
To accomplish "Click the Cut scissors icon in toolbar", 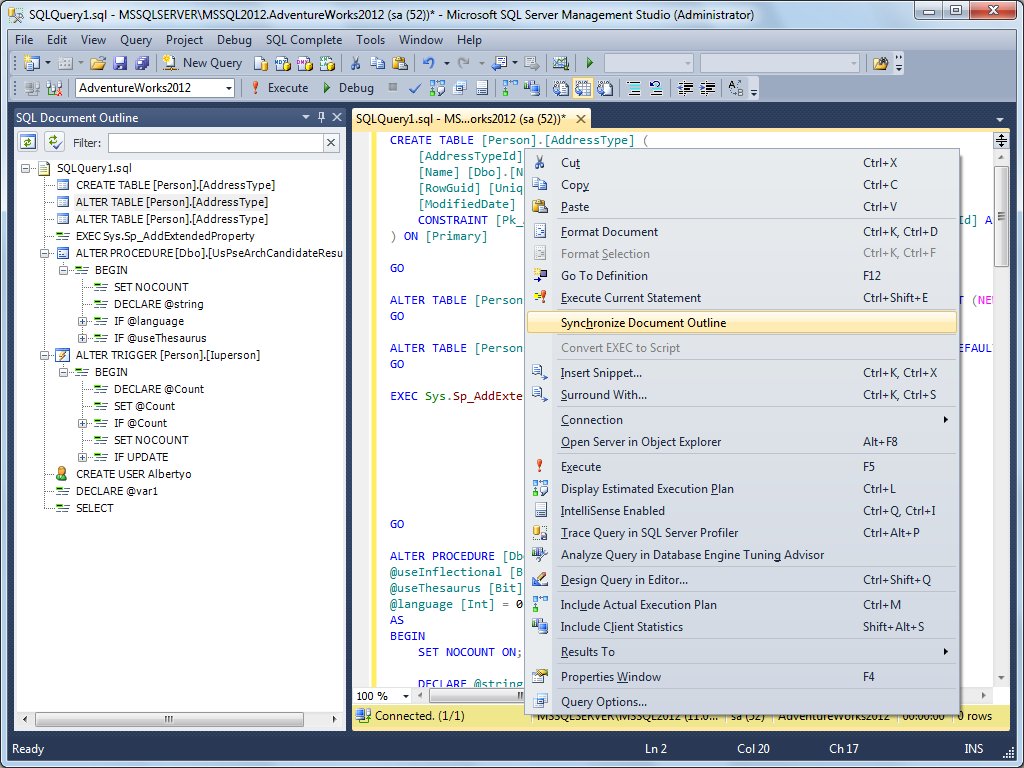I will 355,63.
